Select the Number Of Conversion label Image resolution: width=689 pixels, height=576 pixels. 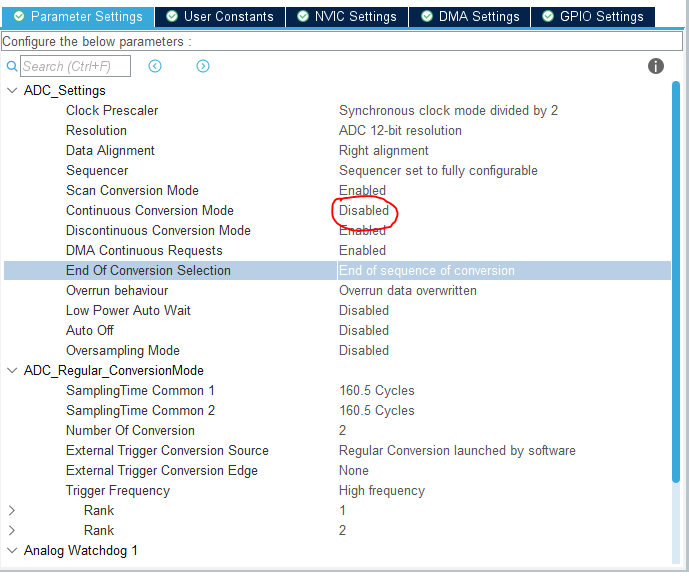point(130,431)
